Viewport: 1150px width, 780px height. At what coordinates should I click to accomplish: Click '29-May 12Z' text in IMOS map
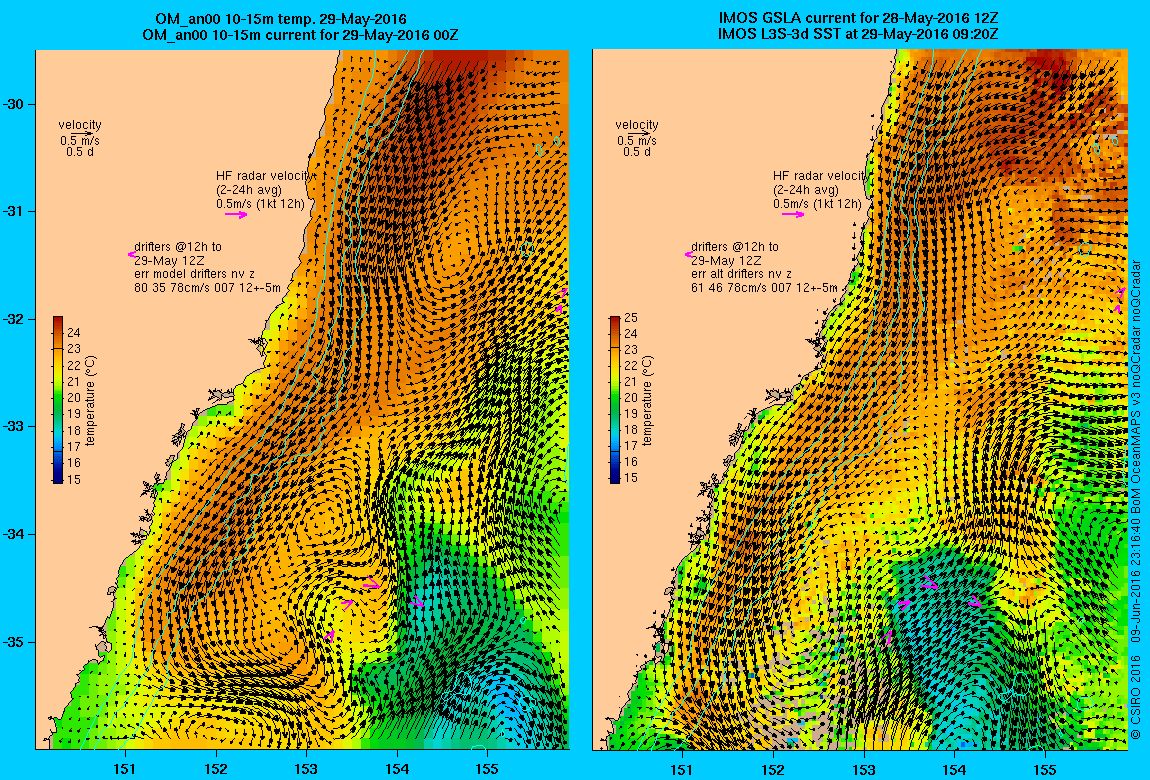coord(726,260)
